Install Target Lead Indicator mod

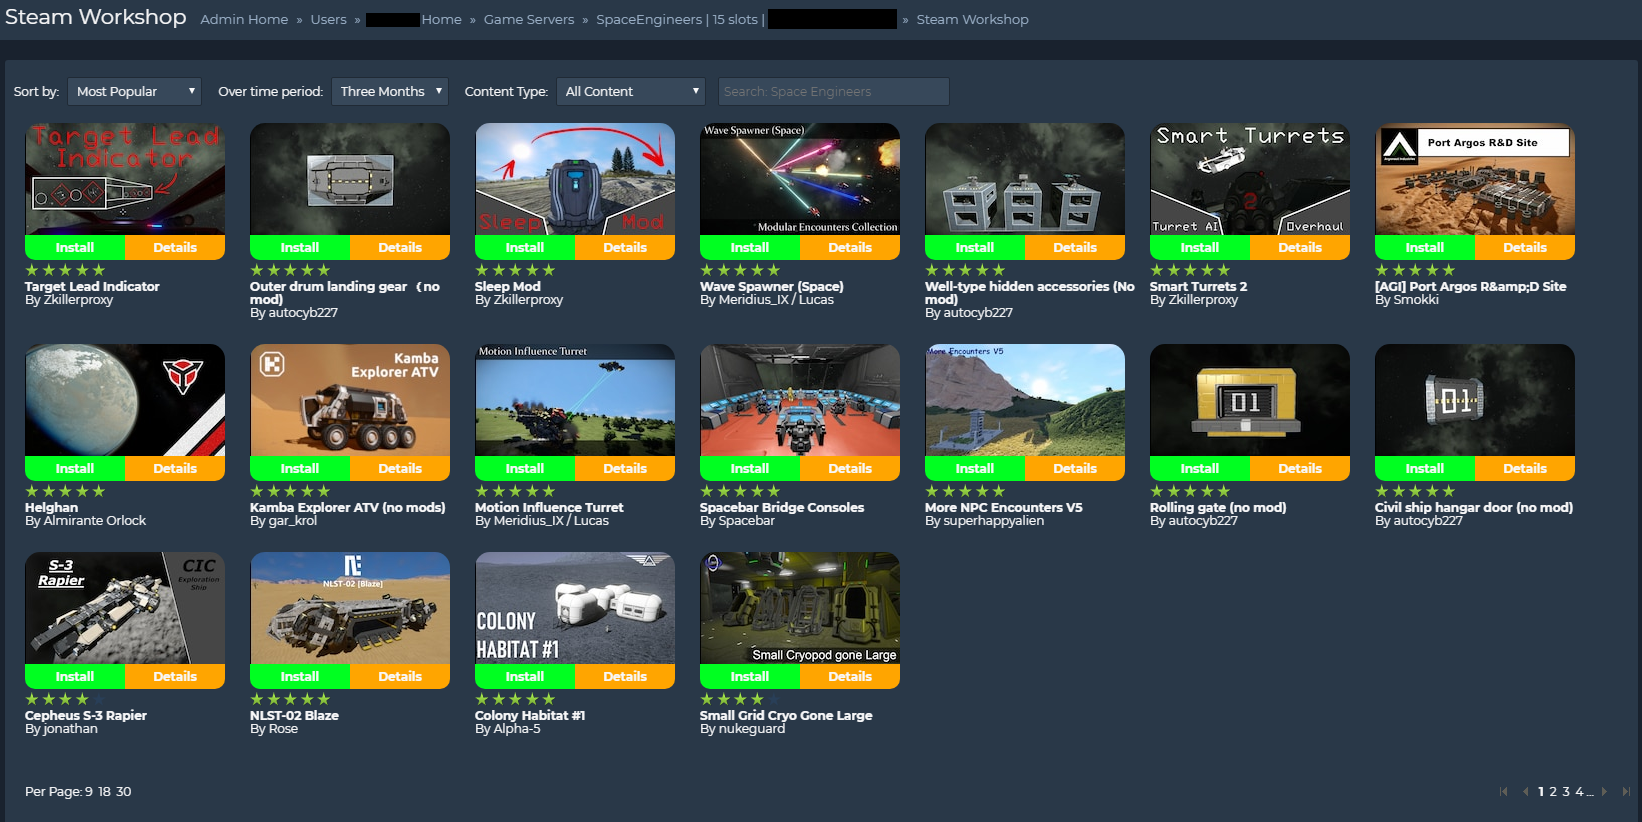(75, 247)
